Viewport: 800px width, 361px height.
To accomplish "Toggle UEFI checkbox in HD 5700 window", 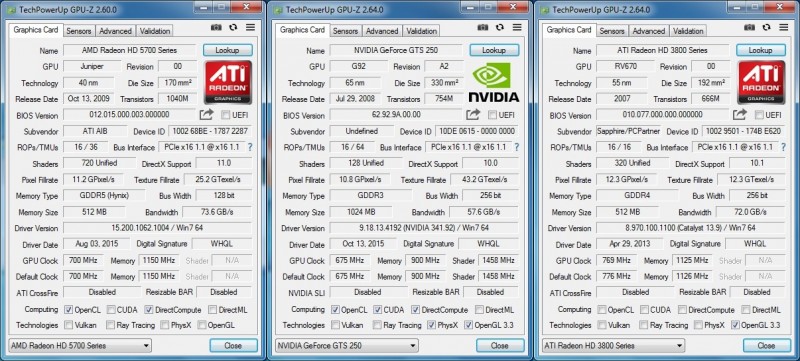I will (x=226, y=115).
